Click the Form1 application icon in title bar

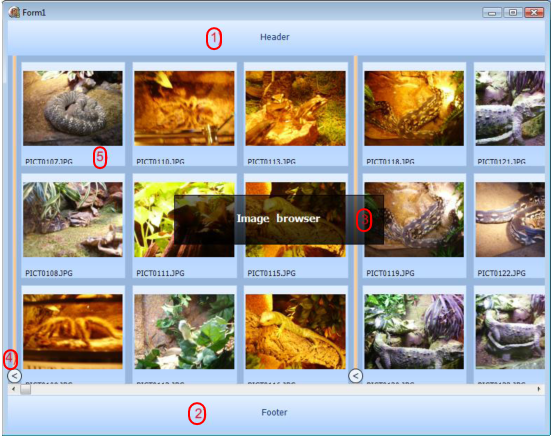[14, 12]
